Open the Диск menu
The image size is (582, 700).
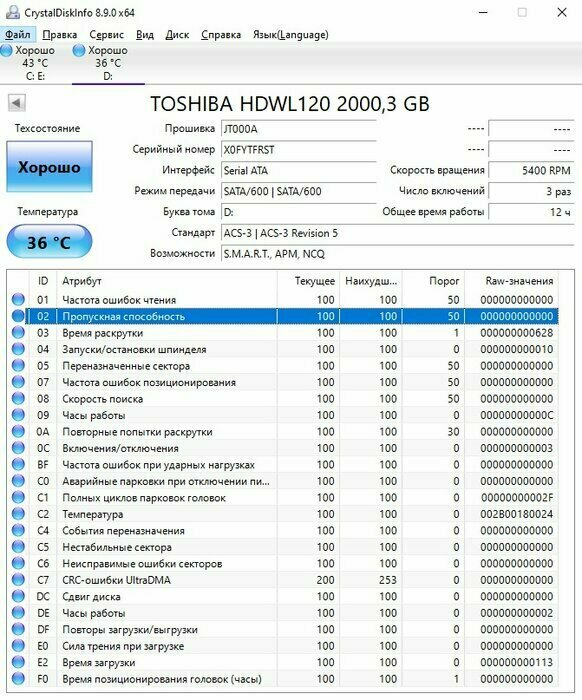[x=177, y=34]
